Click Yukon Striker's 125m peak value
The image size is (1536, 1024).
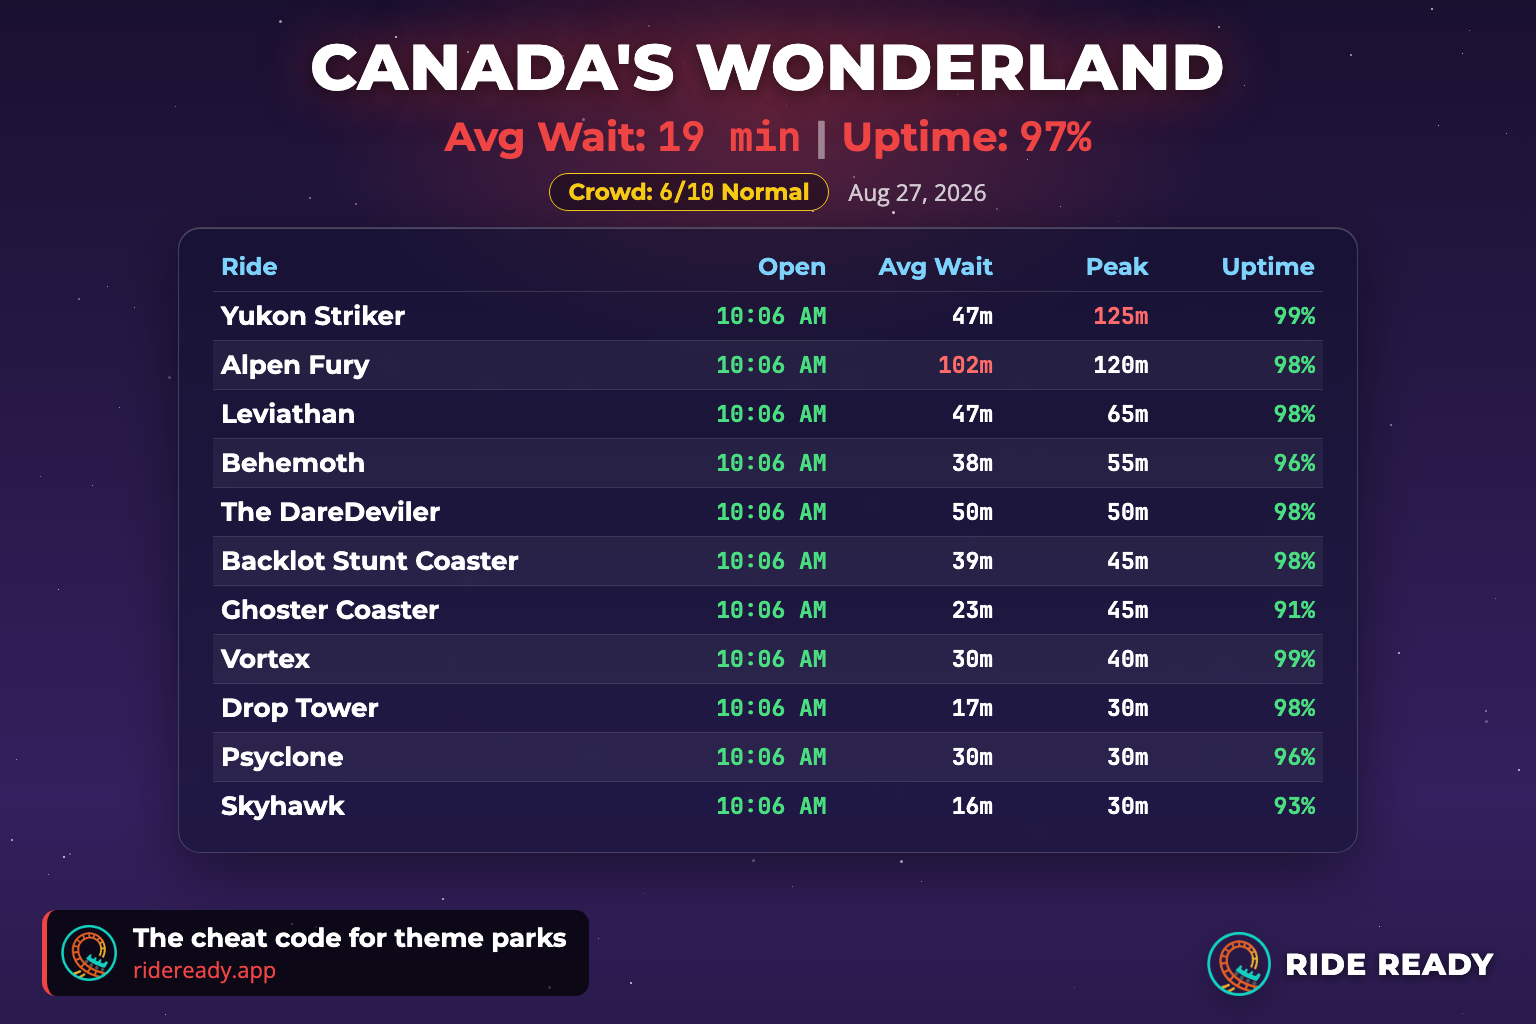click(x=1120, y=316)
